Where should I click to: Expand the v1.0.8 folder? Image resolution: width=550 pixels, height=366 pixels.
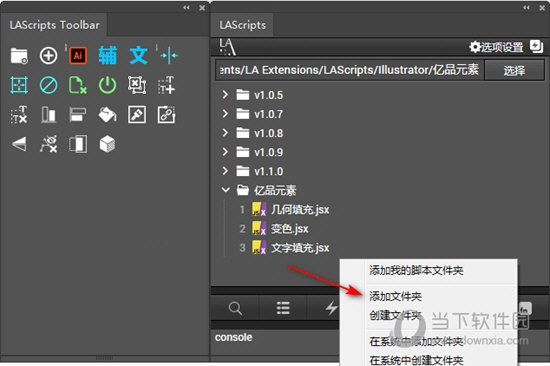pyautogui.click(x=225, y=133)
